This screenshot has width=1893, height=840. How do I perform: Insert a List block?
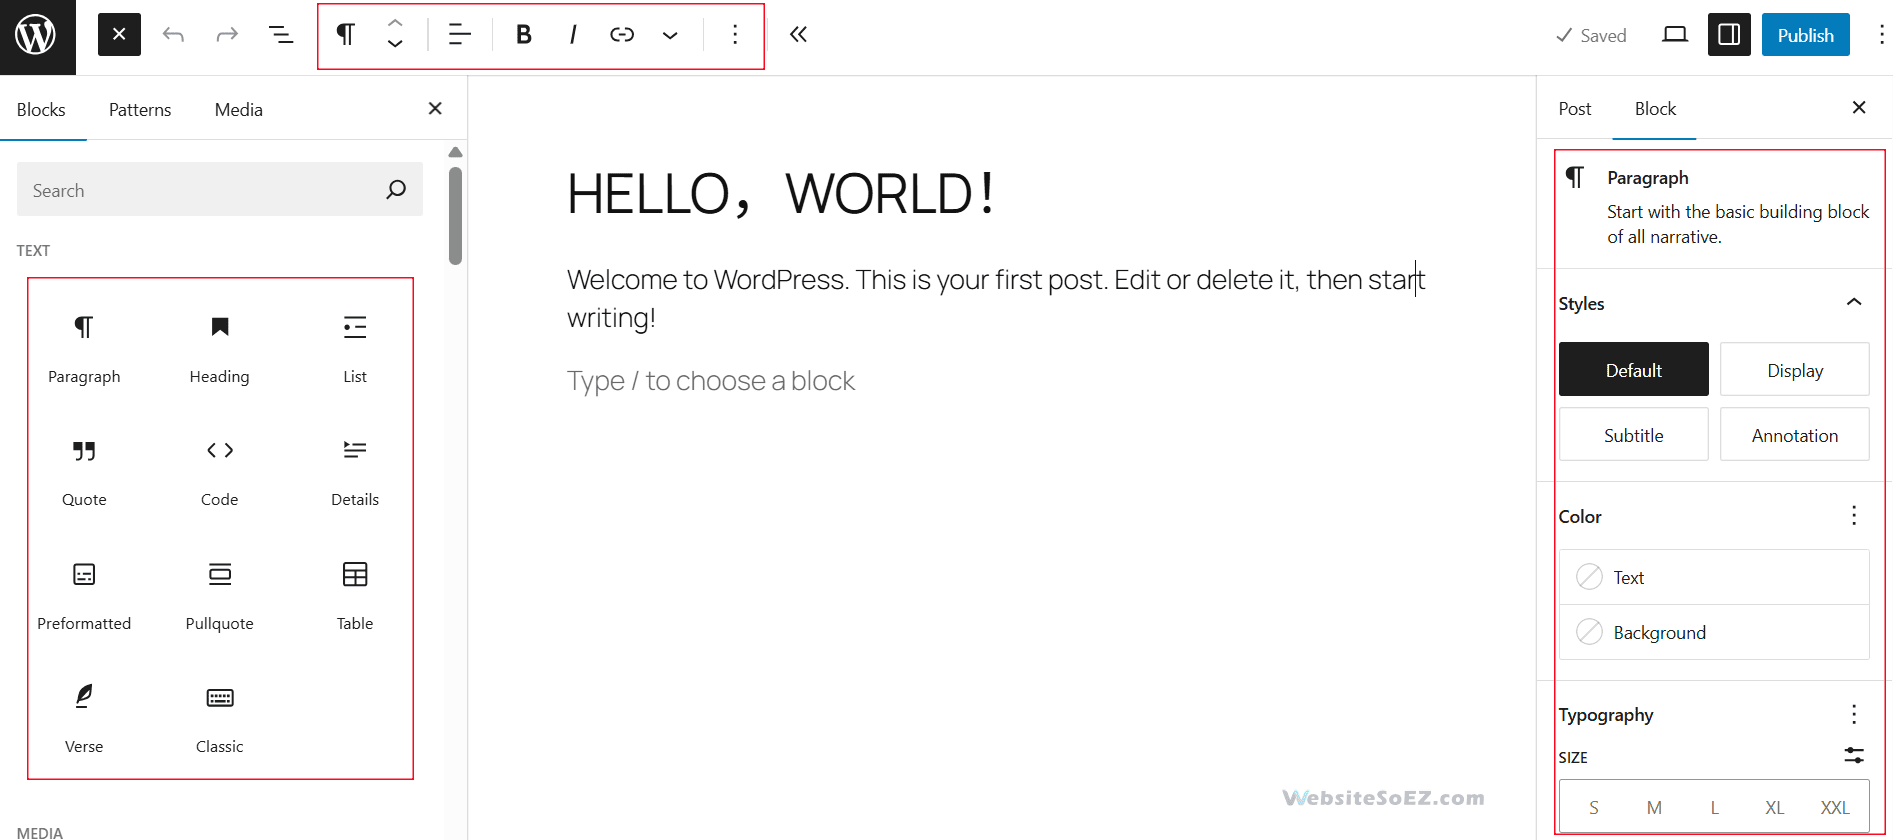tap(355, 347)
